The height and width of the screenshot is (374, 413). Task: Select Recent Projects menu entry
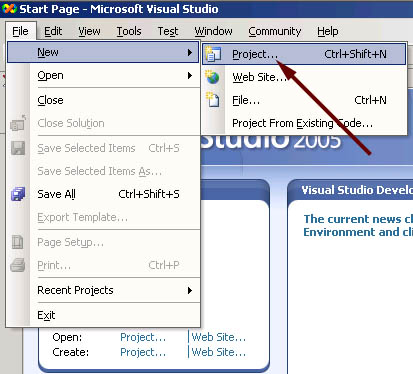103,290
